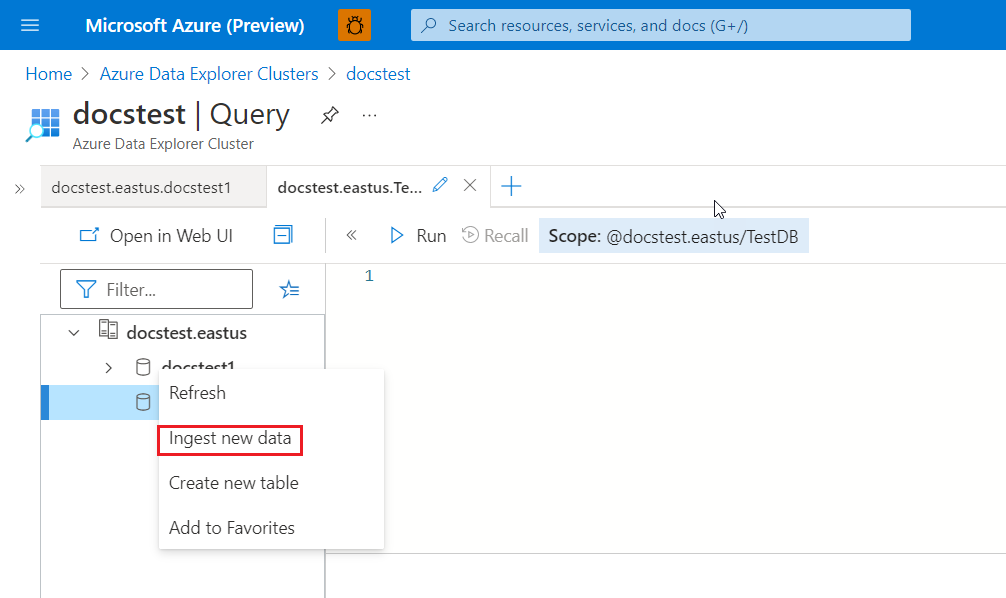Viewport: 1006px width, 598px height.
Task: Collapse the pane with double left chevron
Action: point(351,236)
